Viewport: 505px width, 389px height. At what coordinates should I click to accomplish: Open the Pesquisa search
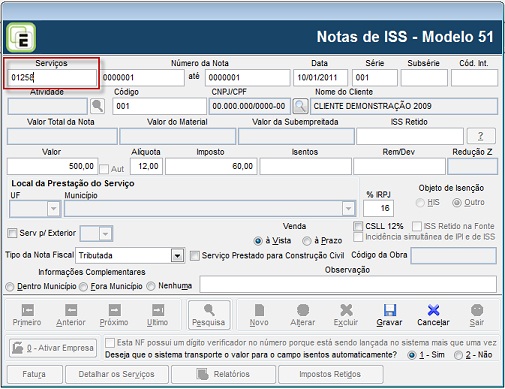[209, 315]
